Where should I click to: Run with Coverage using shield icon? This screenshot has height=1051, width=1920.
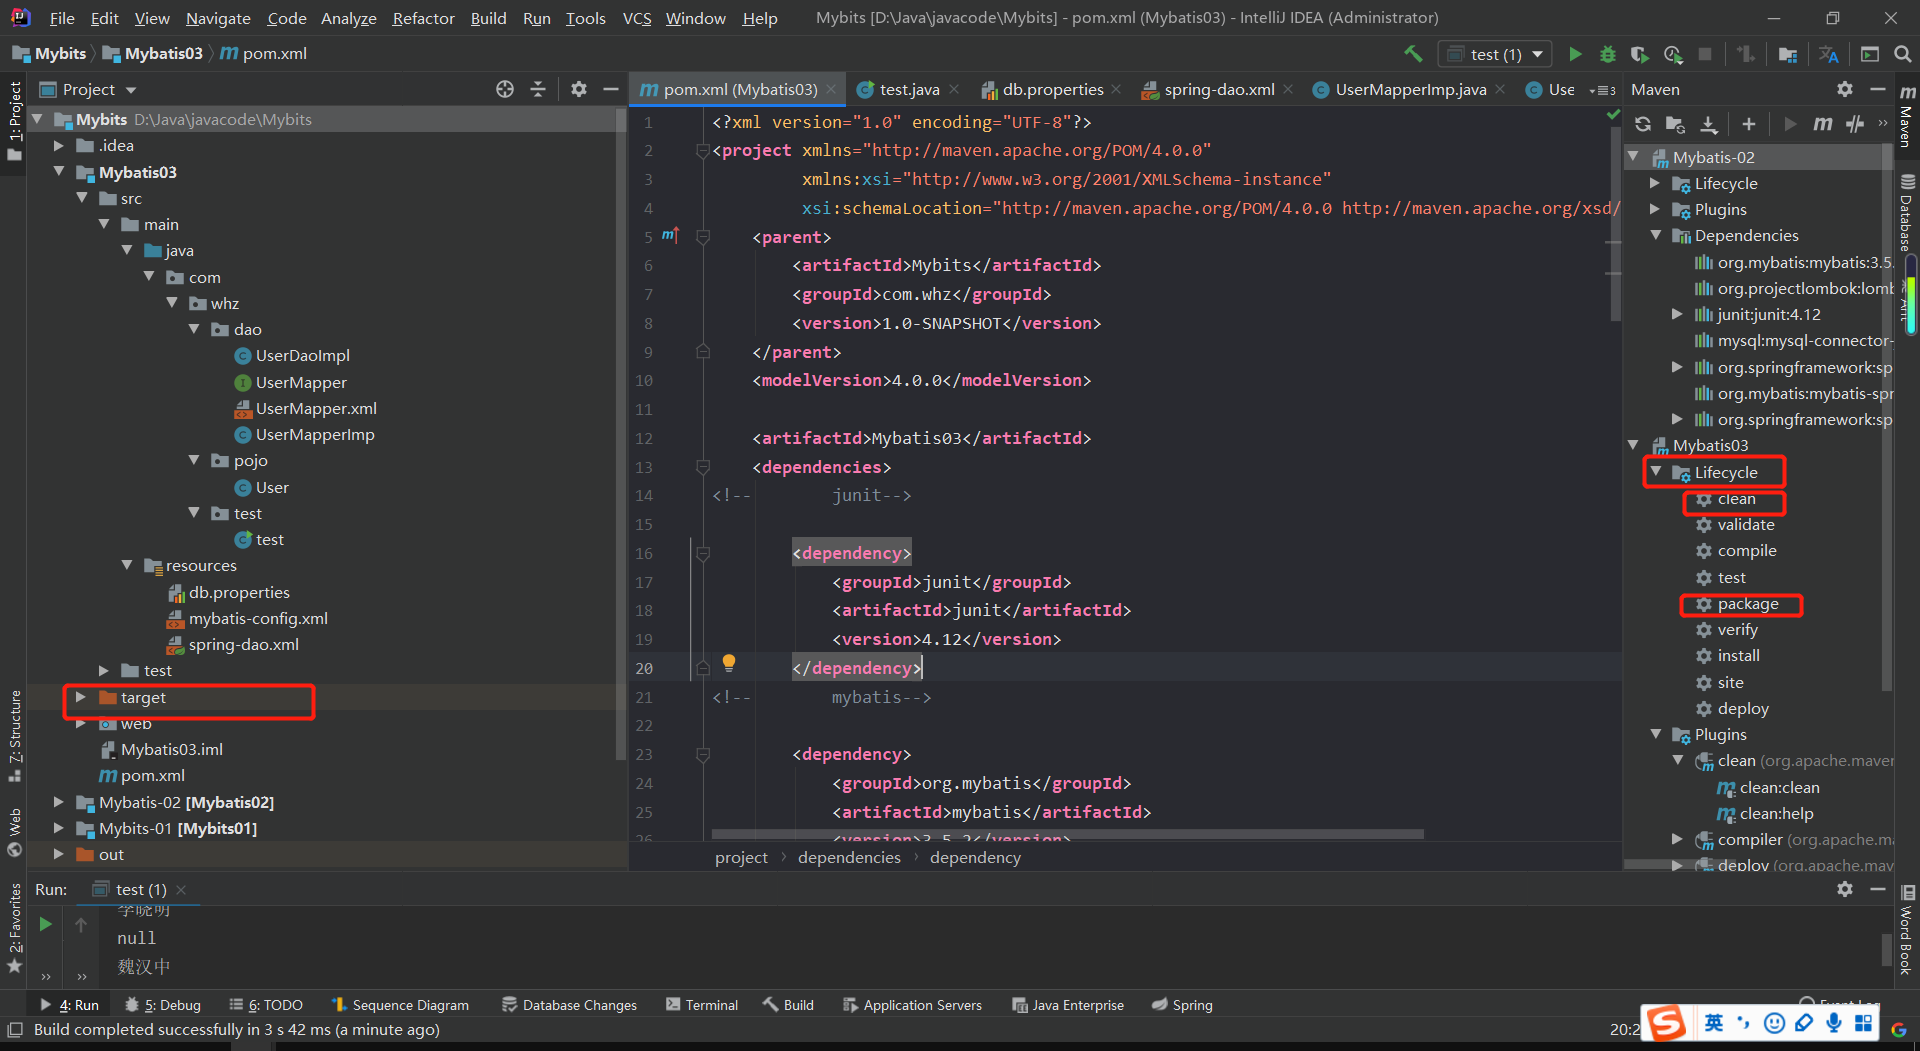point(1639,54)
